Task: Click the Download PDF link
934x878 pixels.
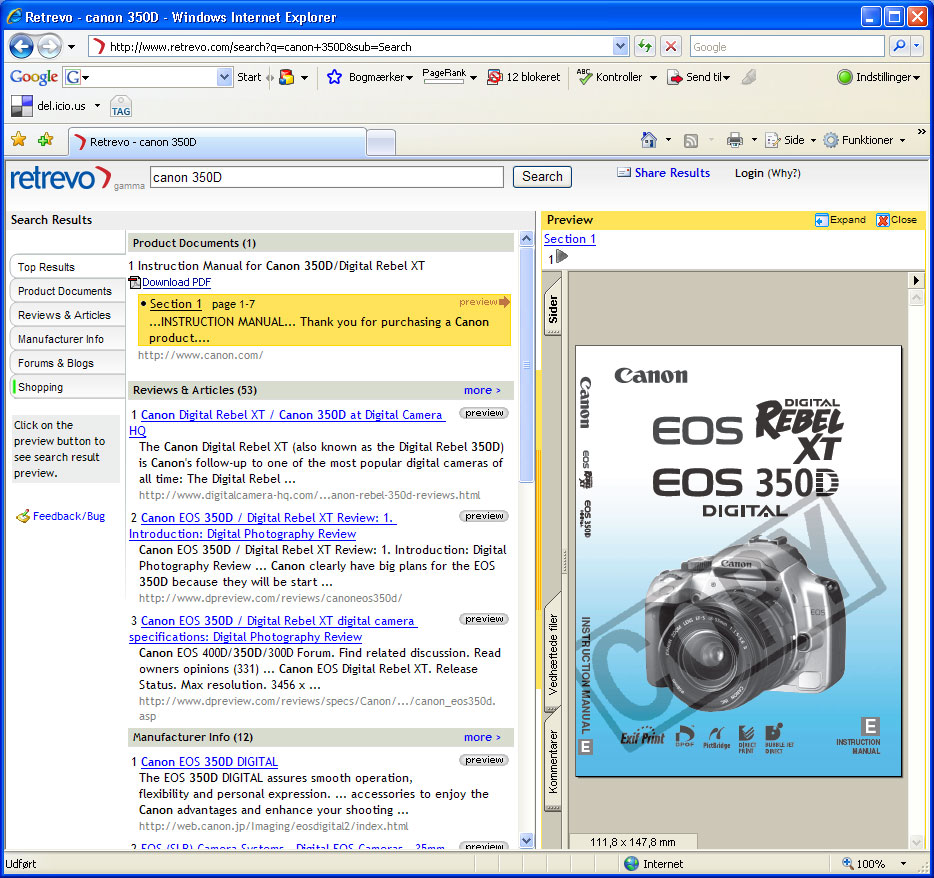Action: [175, 282]
